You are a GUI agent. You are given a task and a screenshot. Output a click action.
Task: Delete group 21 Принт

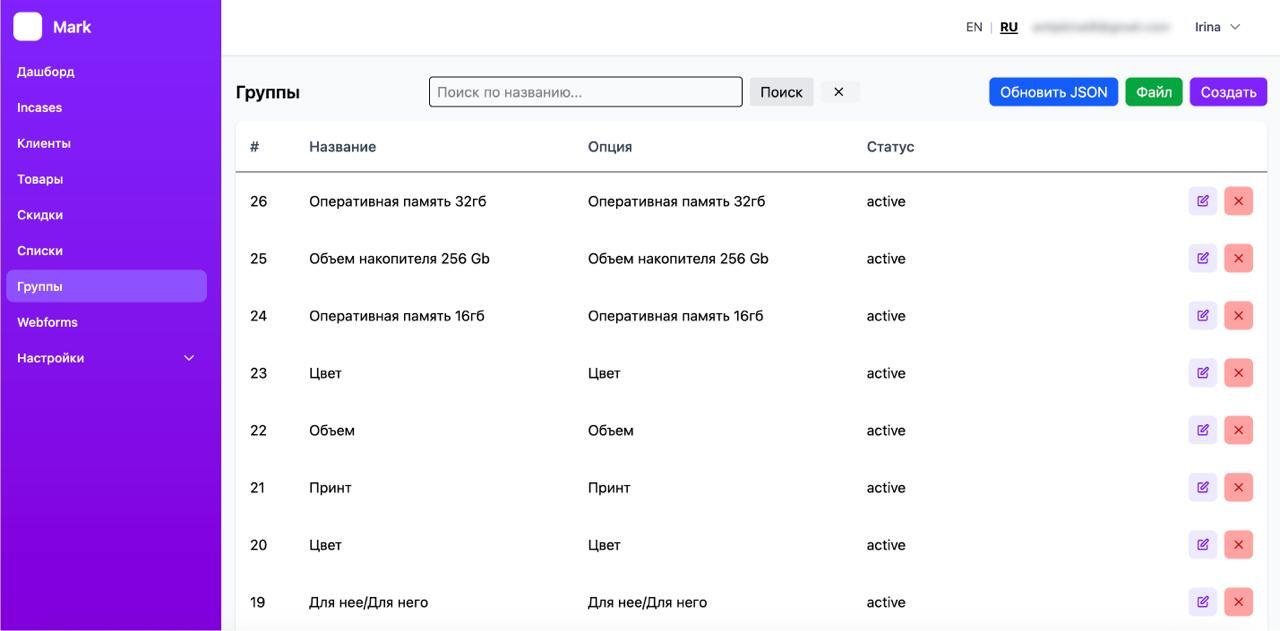(1238, 488)
